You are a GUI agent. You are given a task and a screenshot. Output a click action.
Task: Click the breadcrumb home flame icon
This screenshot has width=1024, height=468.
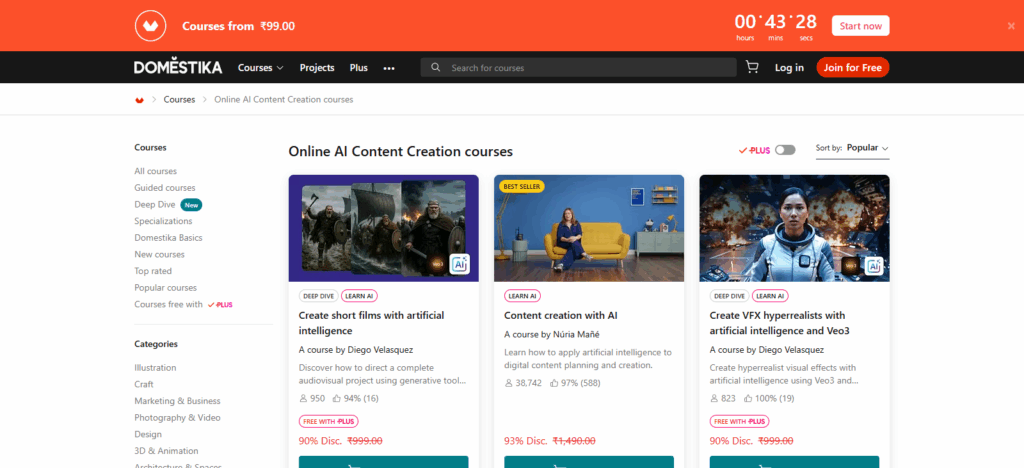click(139, 100)
